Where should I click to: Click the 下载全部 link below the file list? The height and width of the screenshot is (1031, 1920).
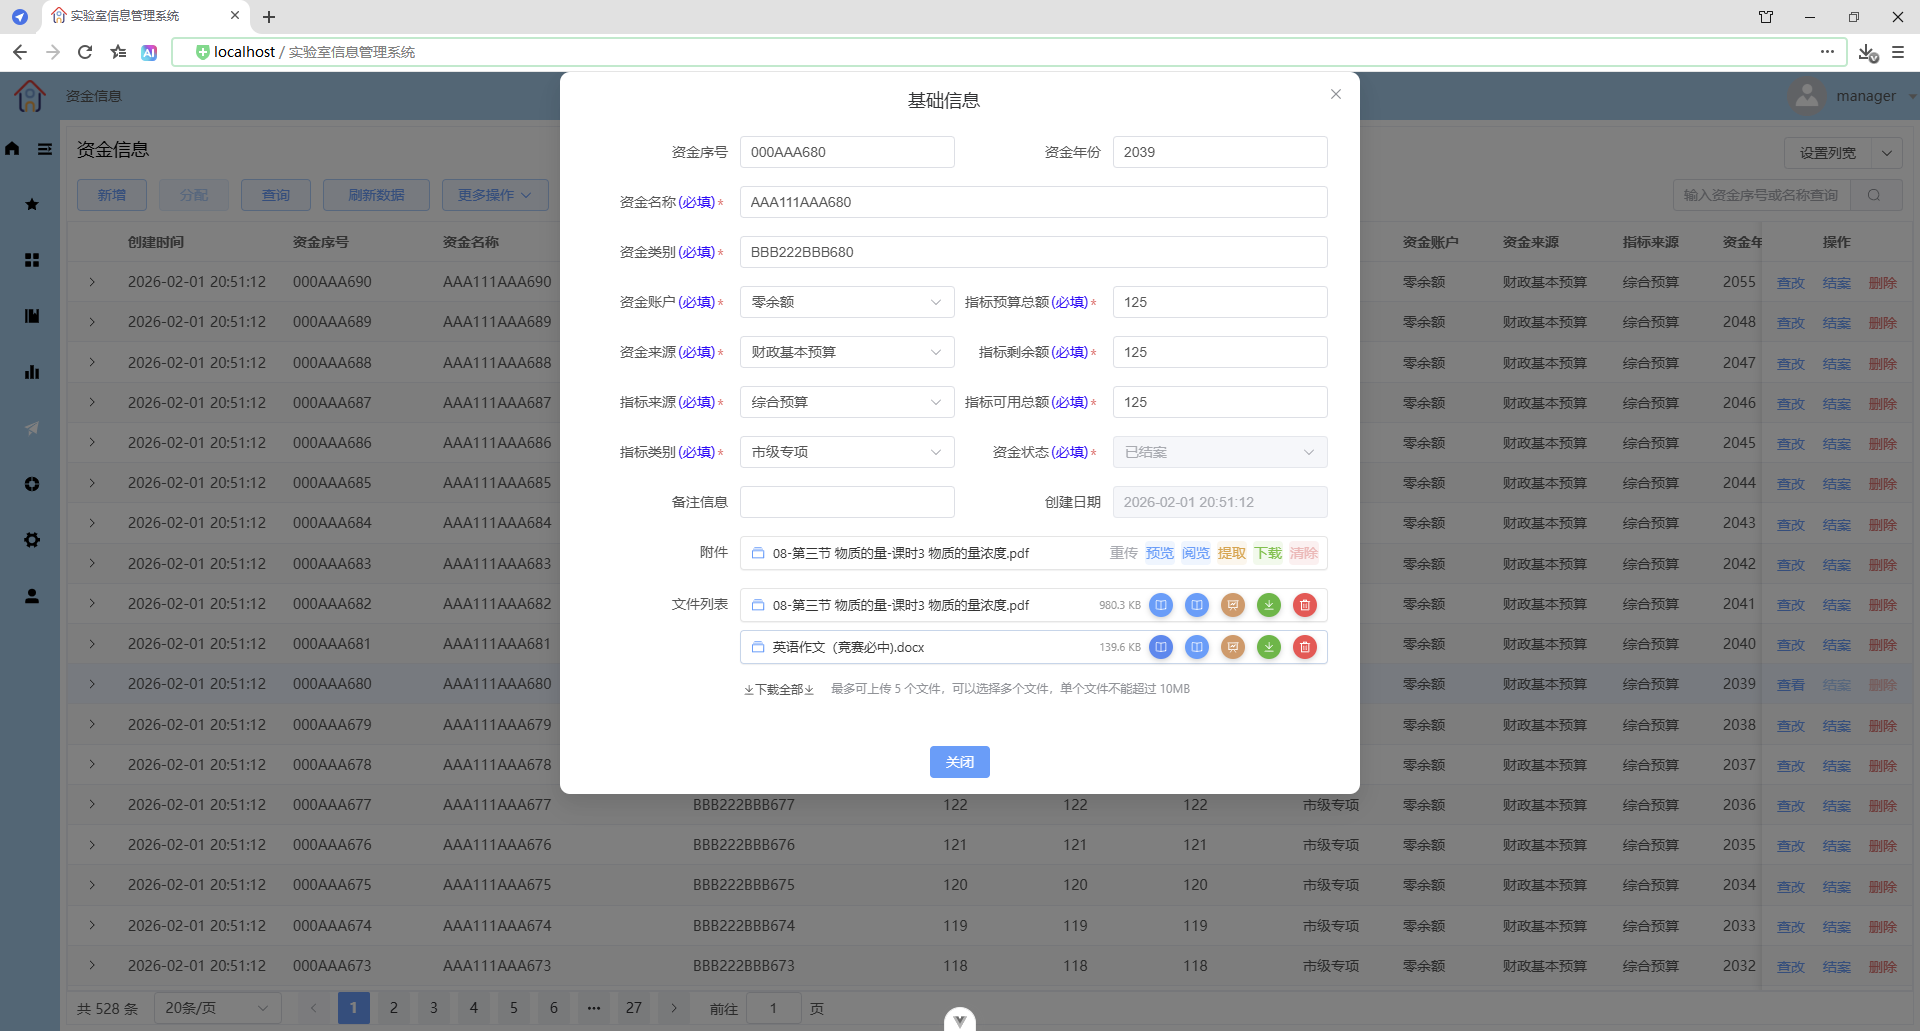pyautogui.click(x=779, y=689)
